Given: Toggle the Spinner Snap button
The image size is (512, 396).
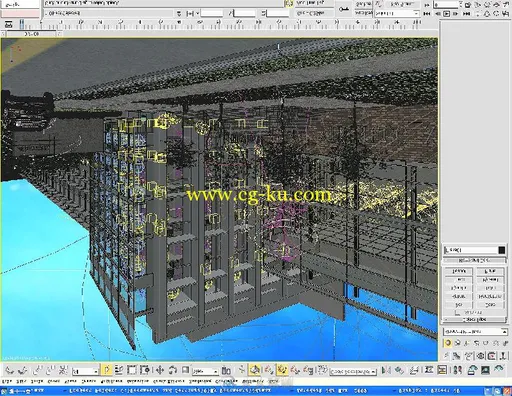Looking at the screenshot, I should tap(308, 370).
